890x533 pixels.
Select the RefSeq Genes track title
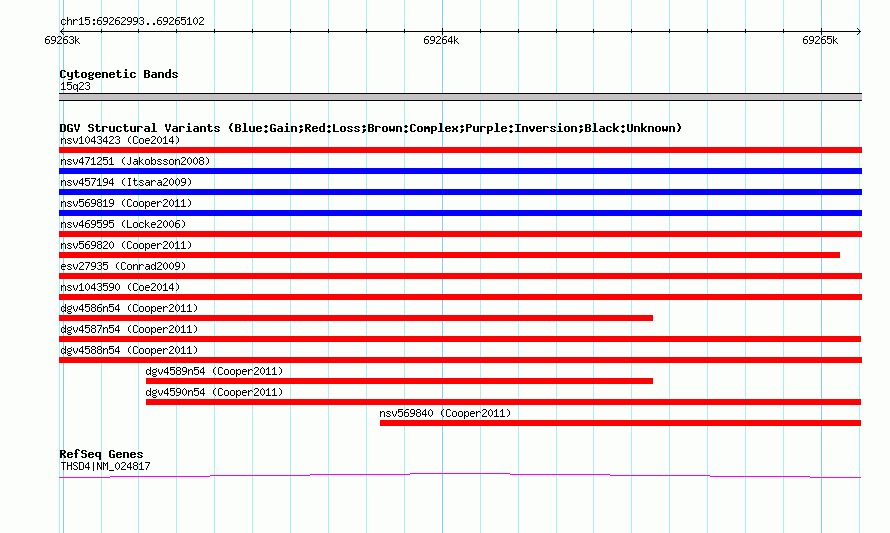(101, 454)
